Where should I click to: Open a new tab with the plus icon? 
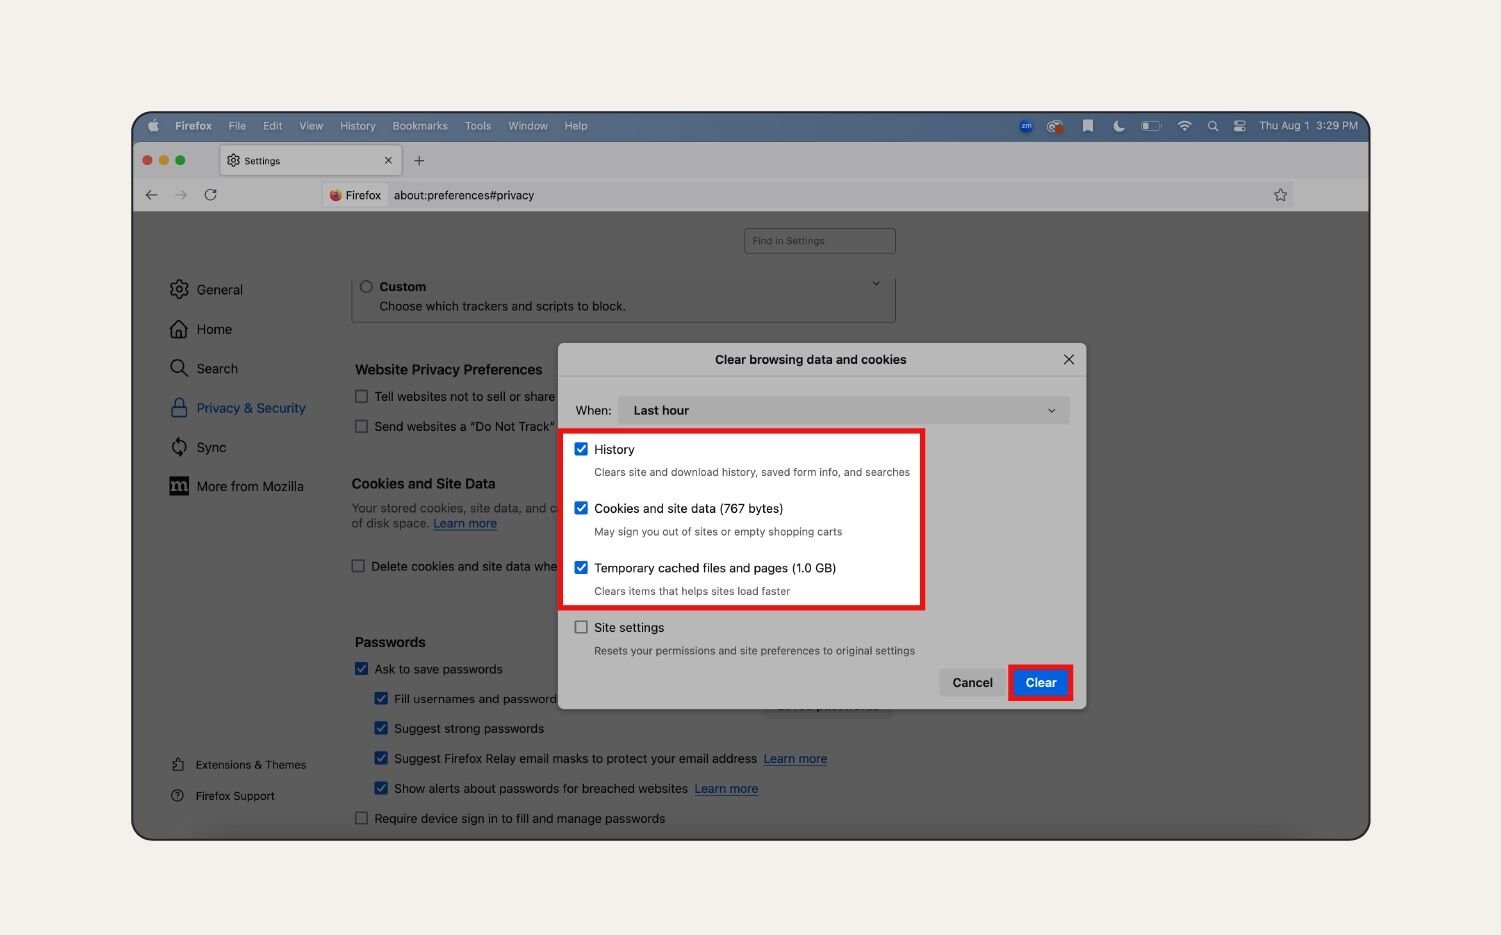click(419, 161)
